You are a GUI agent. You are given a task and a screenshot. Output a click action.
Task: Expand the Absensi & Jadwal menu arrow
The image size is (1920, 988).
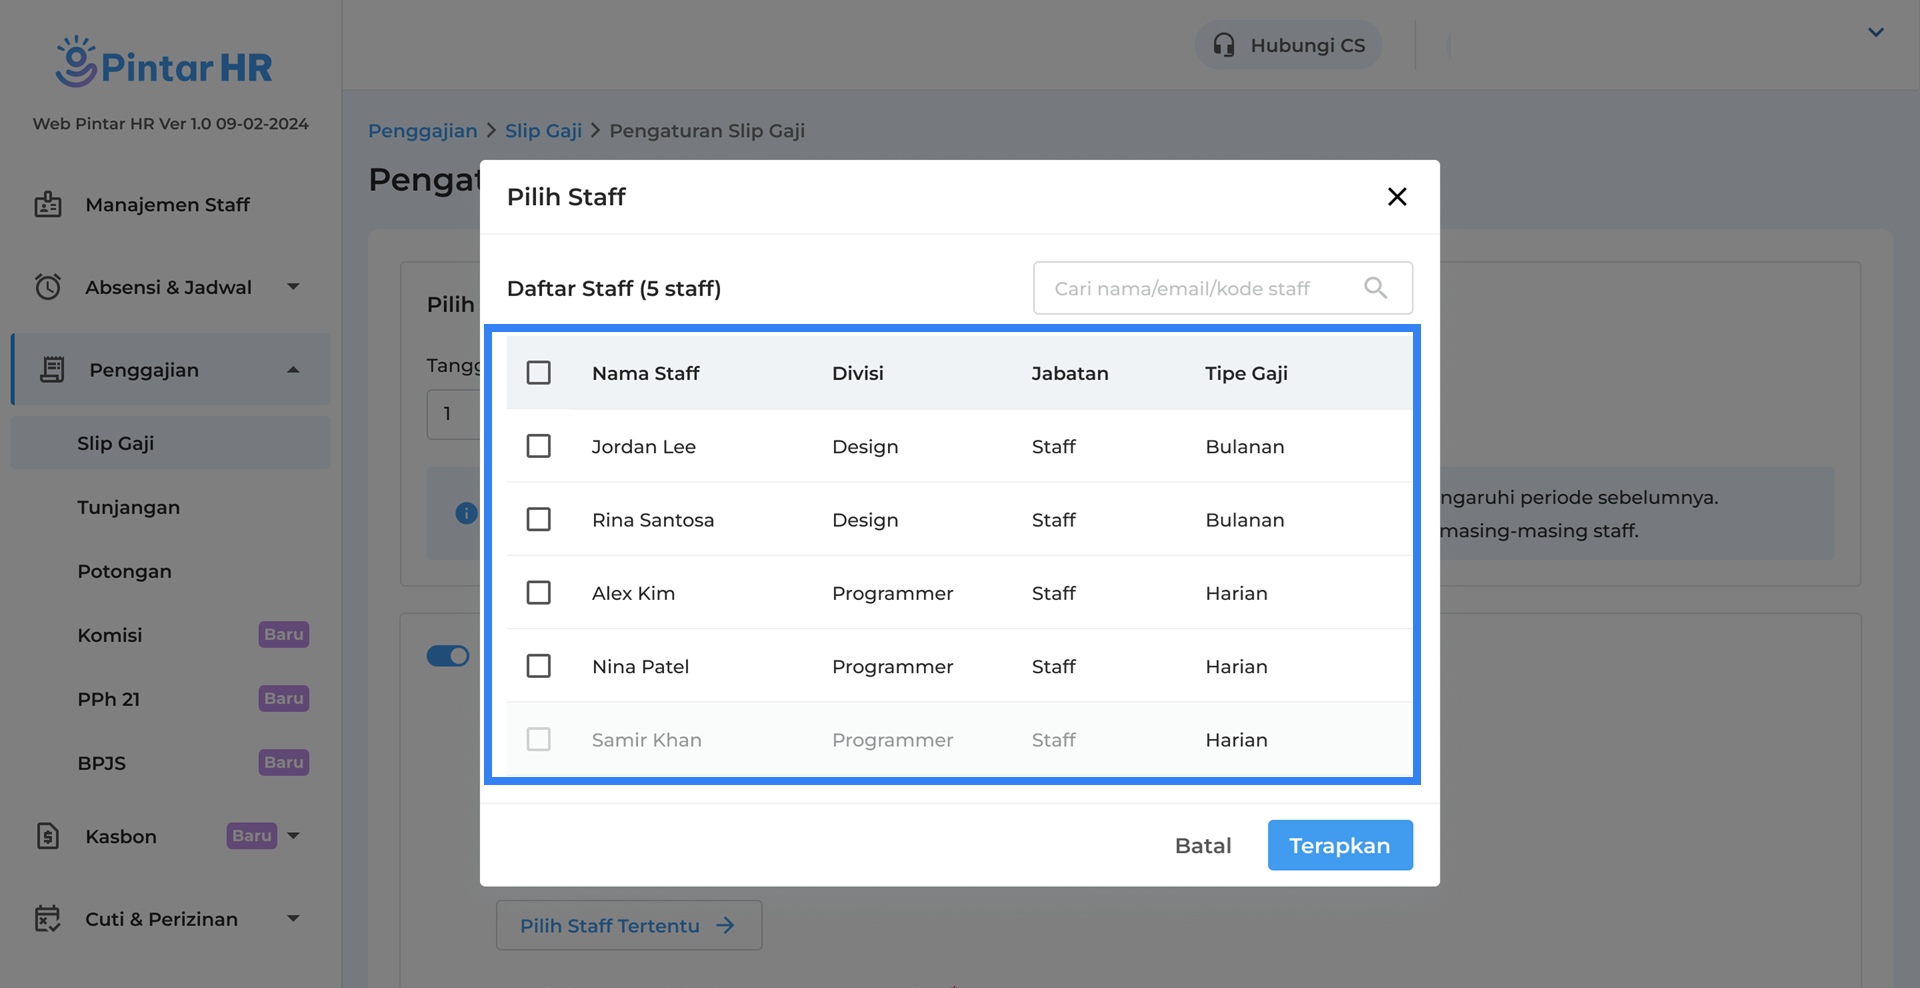pos(293,287)
